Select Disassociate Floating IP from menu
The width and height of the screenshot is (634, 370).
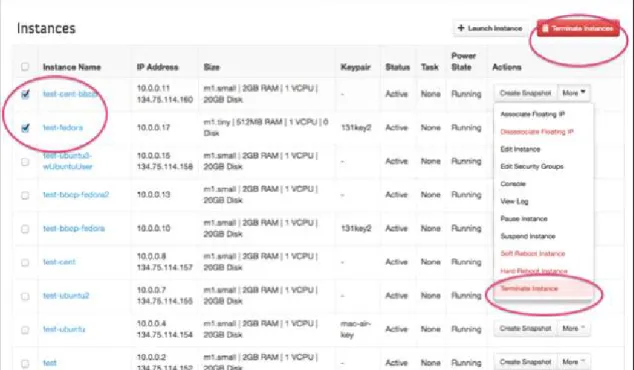coord(537,132)
